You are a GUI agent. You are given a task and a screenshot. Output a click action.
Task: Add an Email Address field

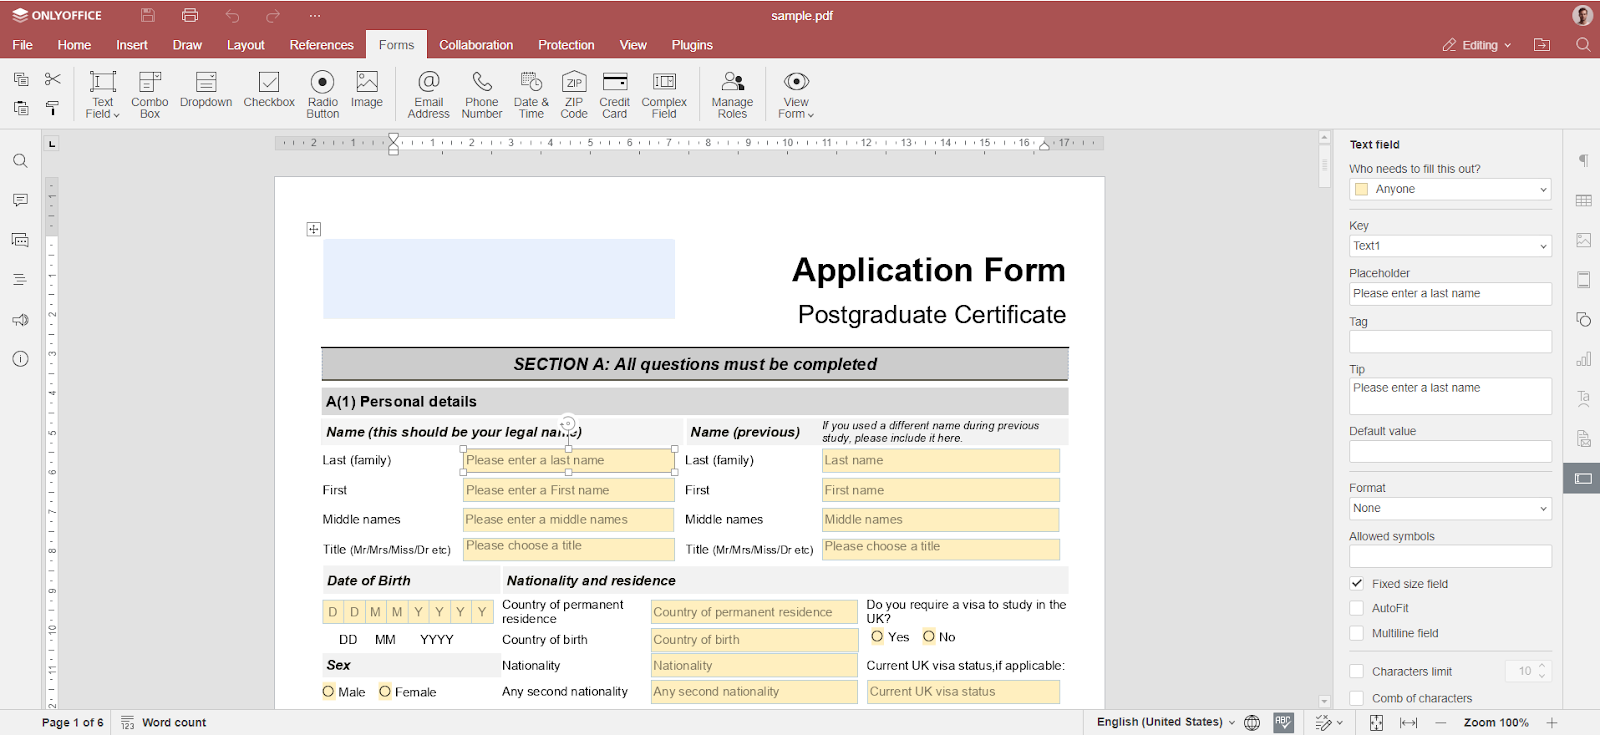click(428, 94)
